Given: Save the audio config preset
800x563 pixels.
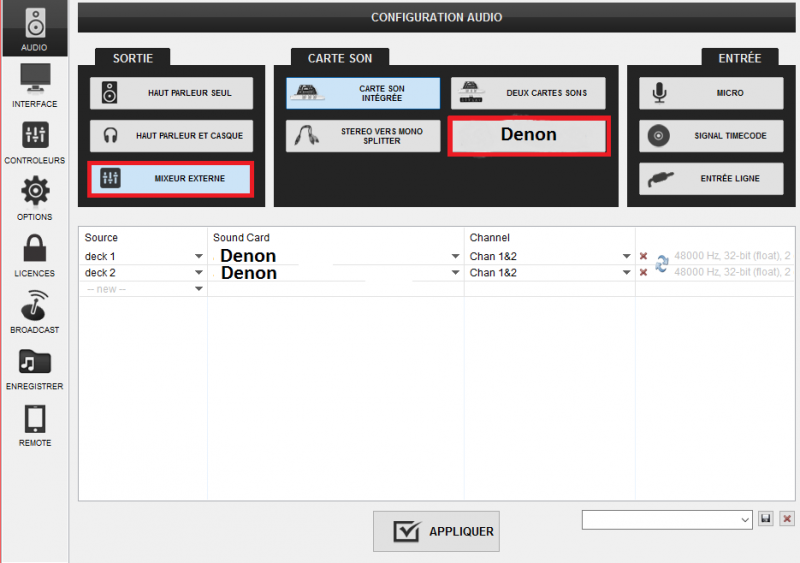Looking at the screenshot, I should point(765,519).
